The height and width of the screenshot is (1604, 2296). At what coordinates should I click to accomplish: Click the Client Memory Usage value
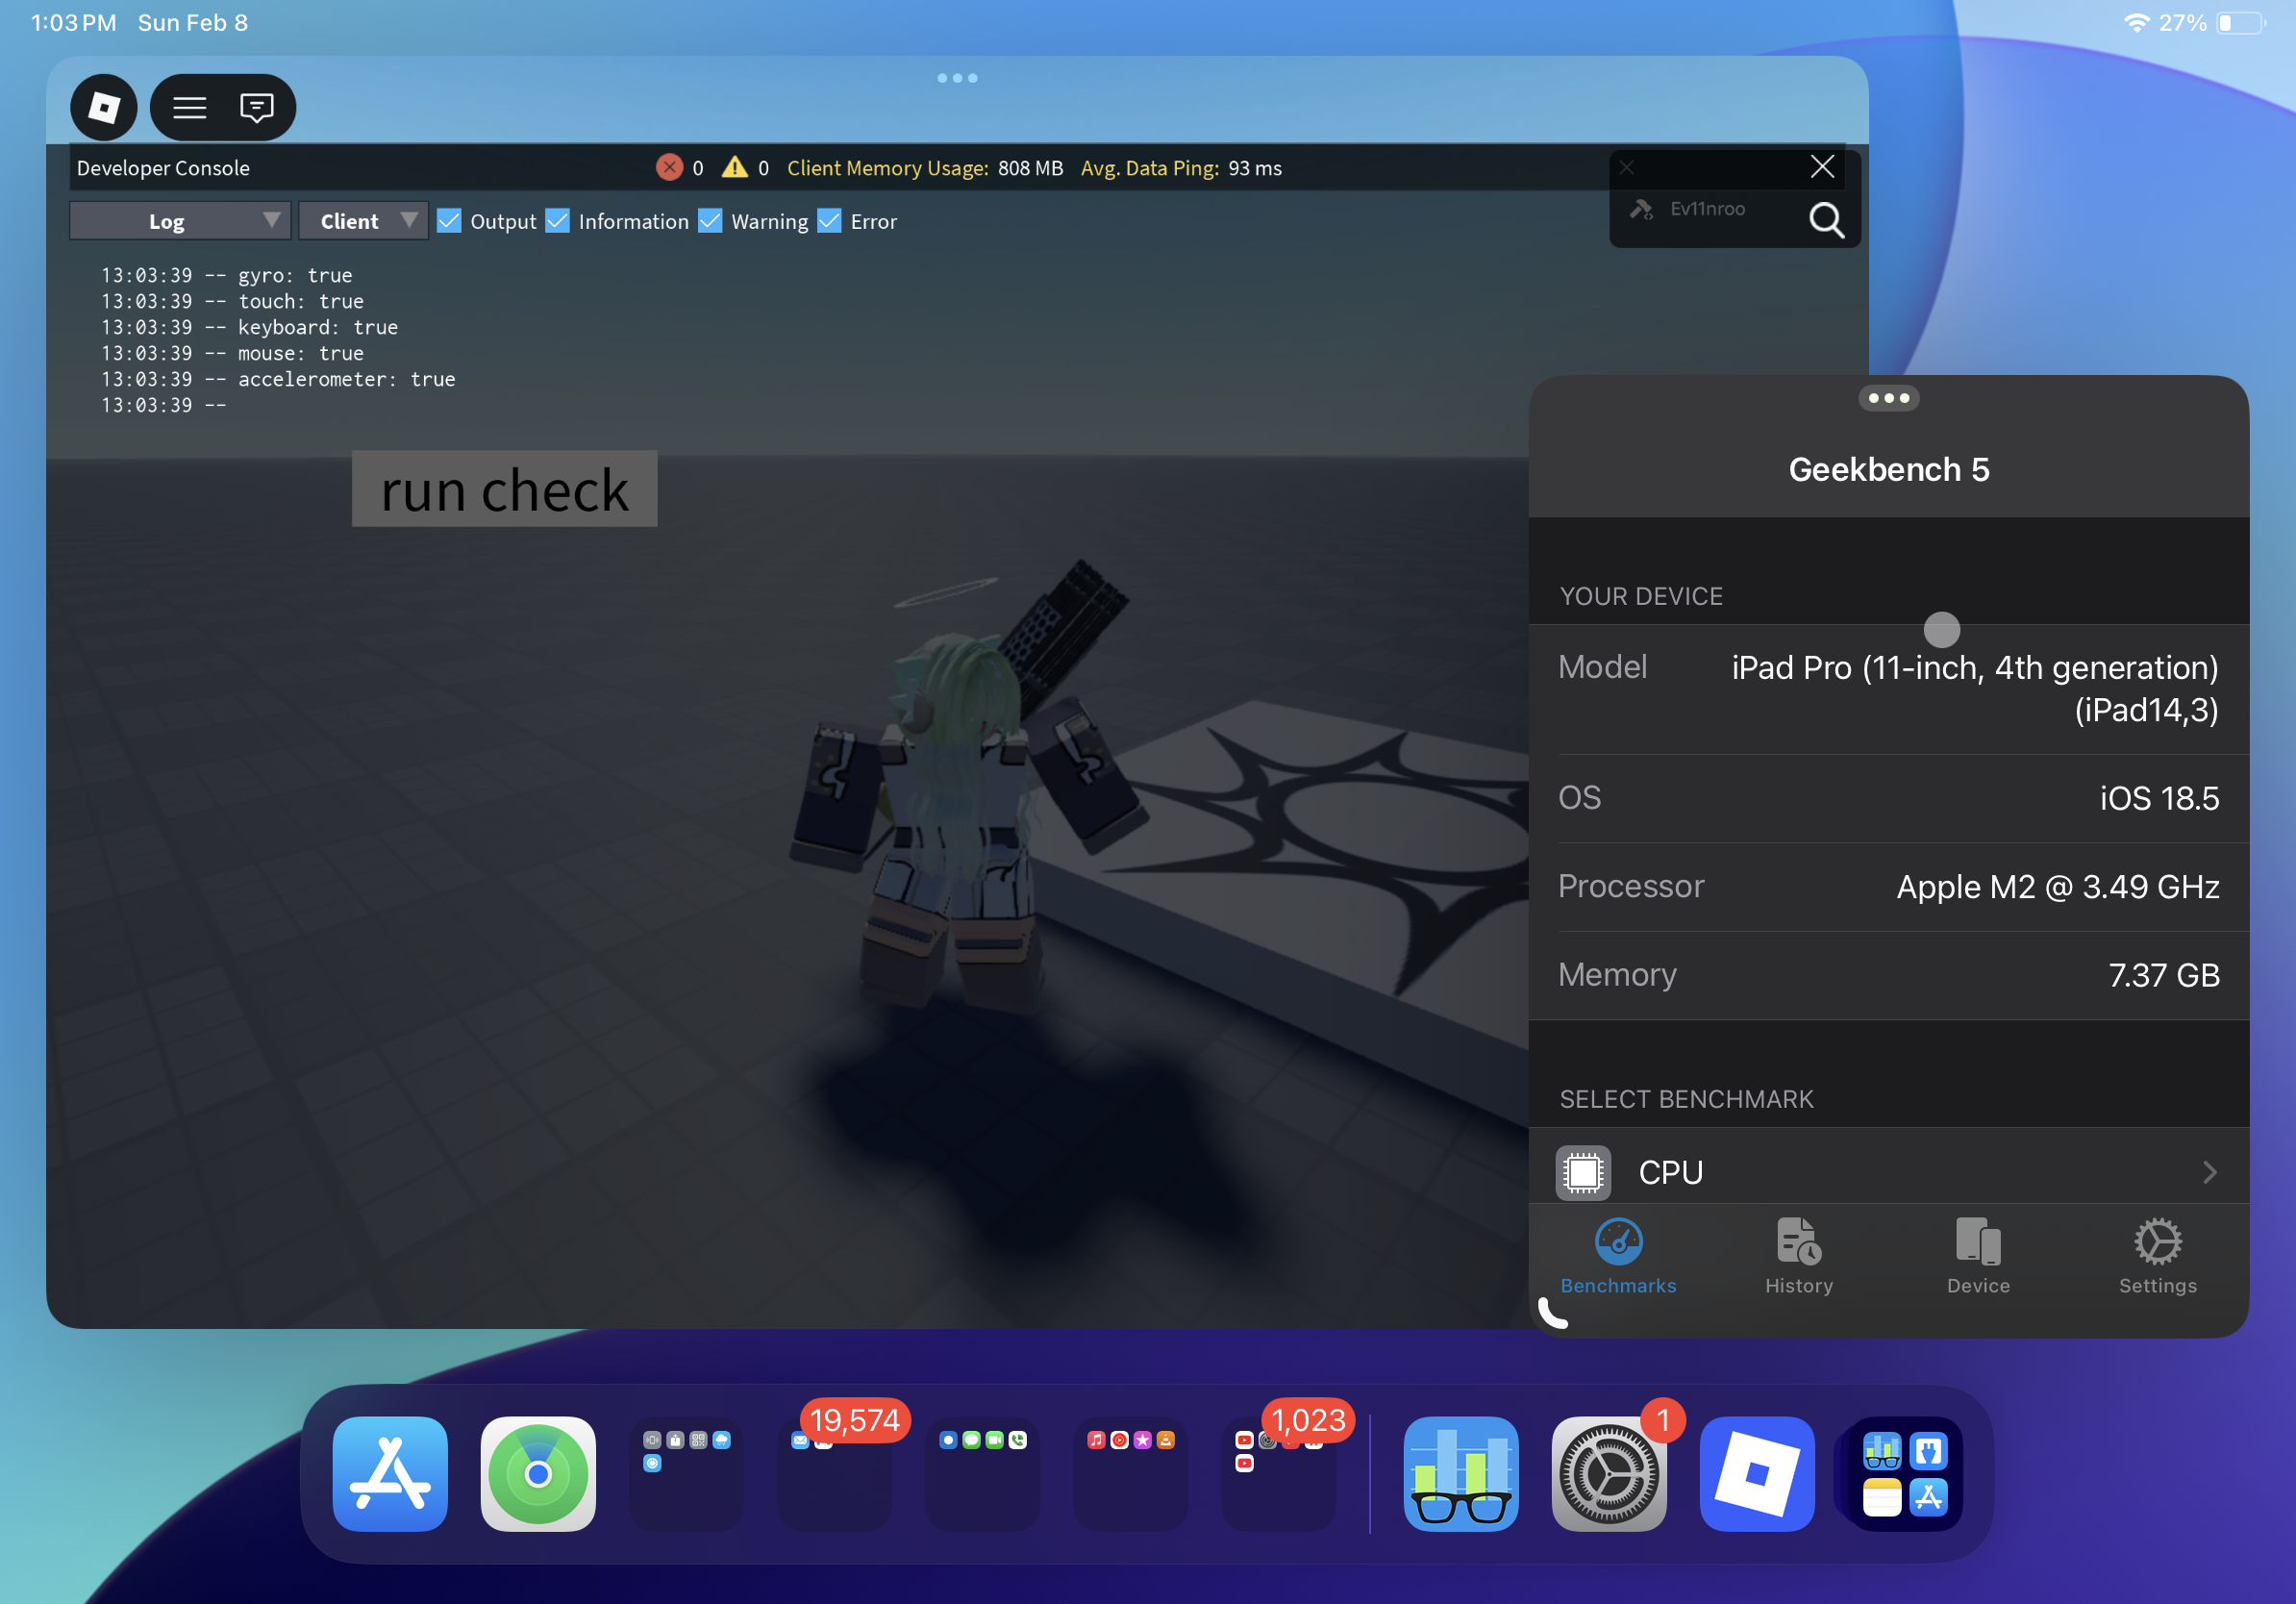coord(1030,168)
